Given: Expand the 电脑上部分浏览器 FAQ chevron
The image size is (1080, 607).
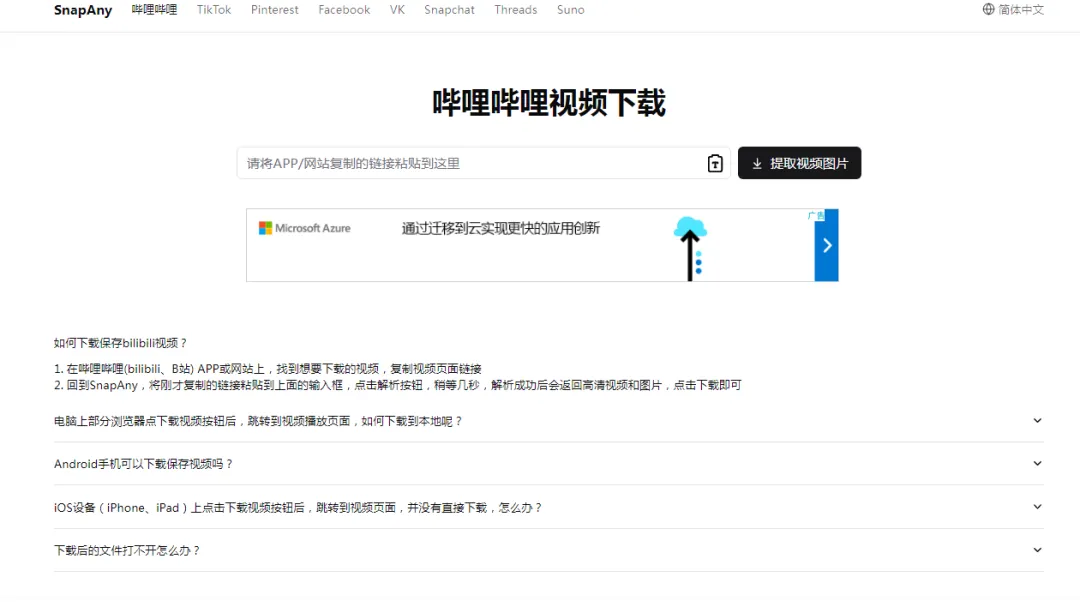Looking at the screenshot, I should (x=1037, y=420).
